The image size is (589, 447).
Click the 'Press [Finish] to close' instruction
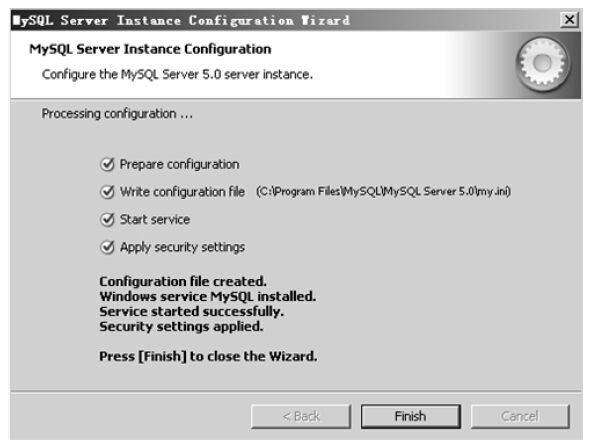[x=208, y=356]
